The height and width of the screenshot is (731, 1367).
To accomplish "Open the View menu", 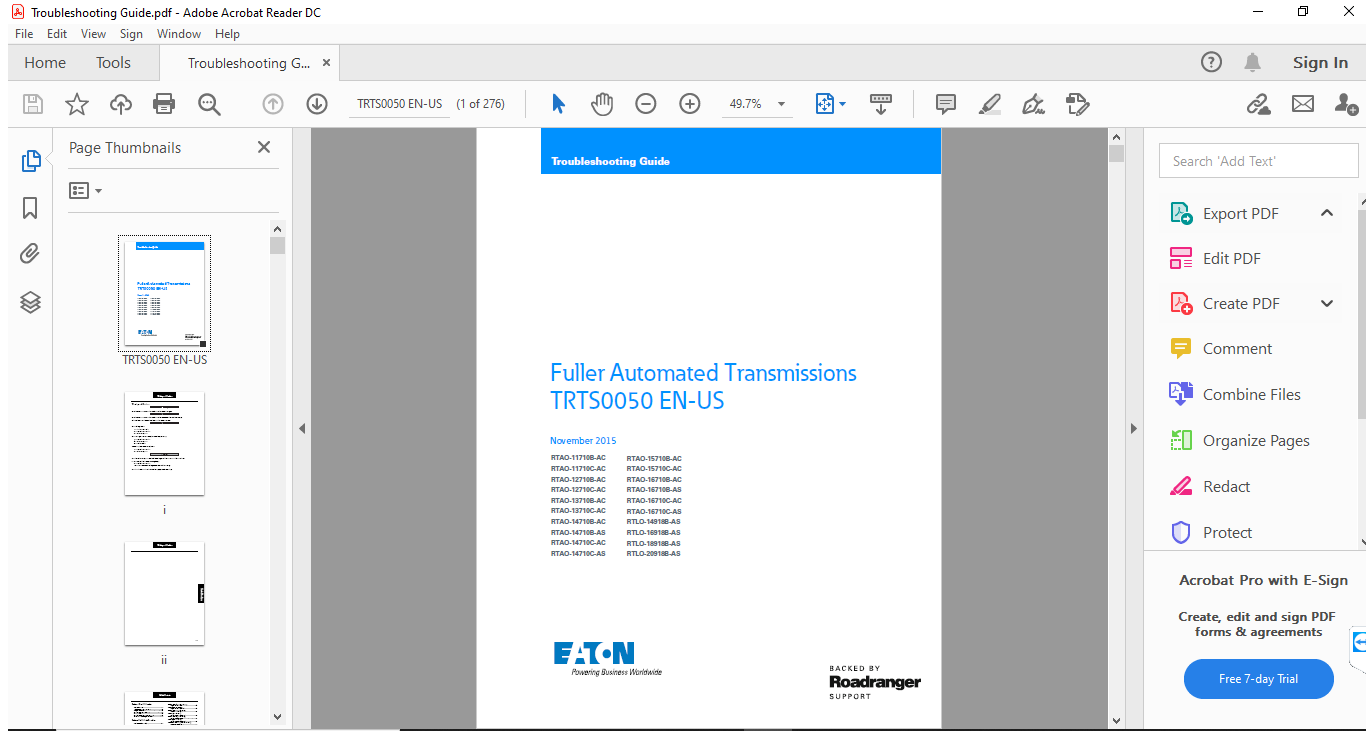I will [93, 34].
